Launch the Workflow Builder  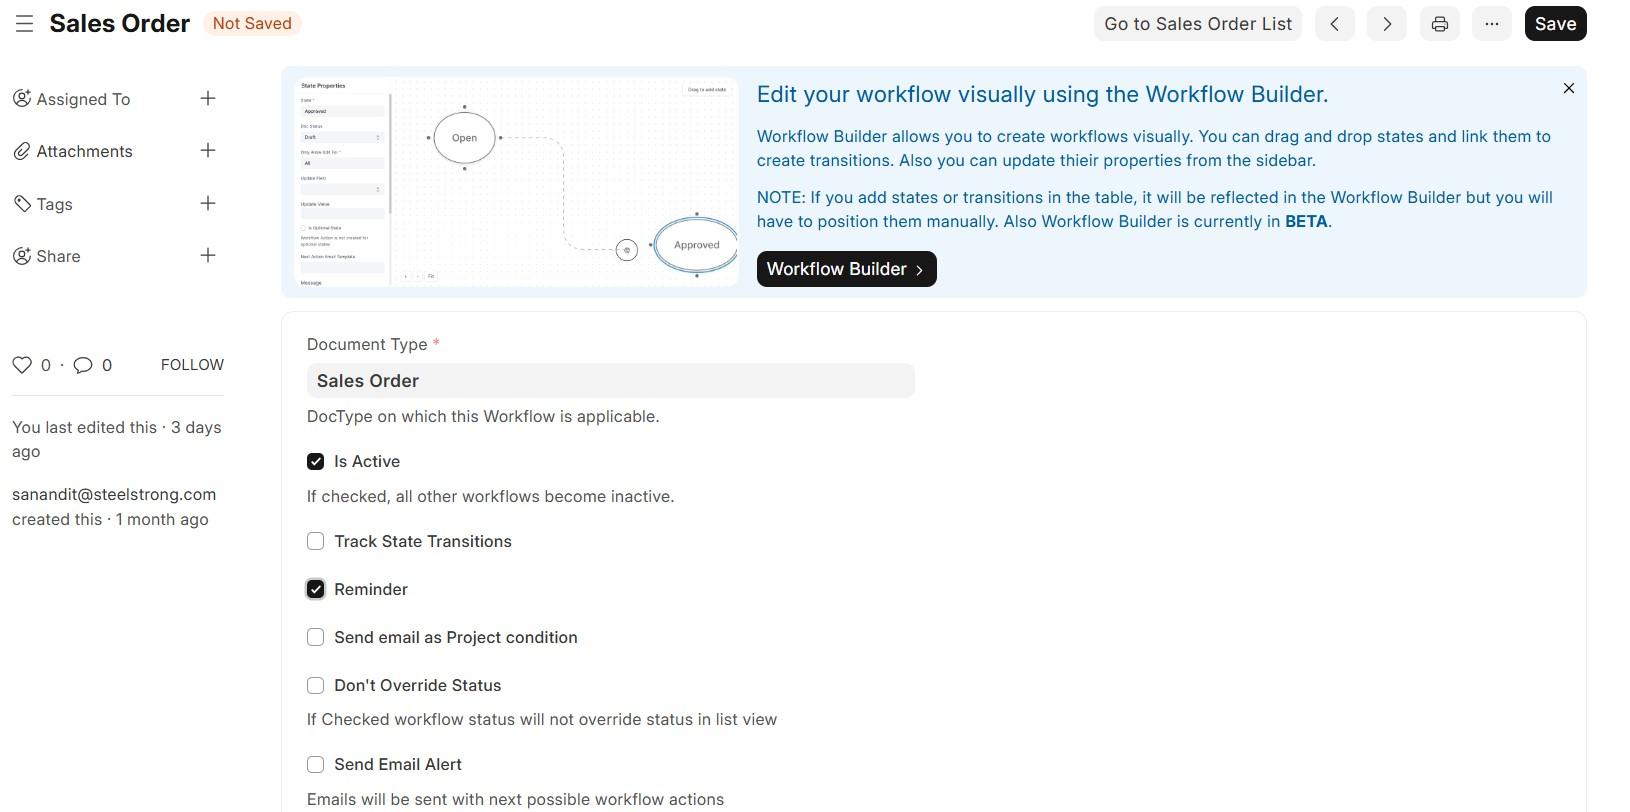(846, 269)
